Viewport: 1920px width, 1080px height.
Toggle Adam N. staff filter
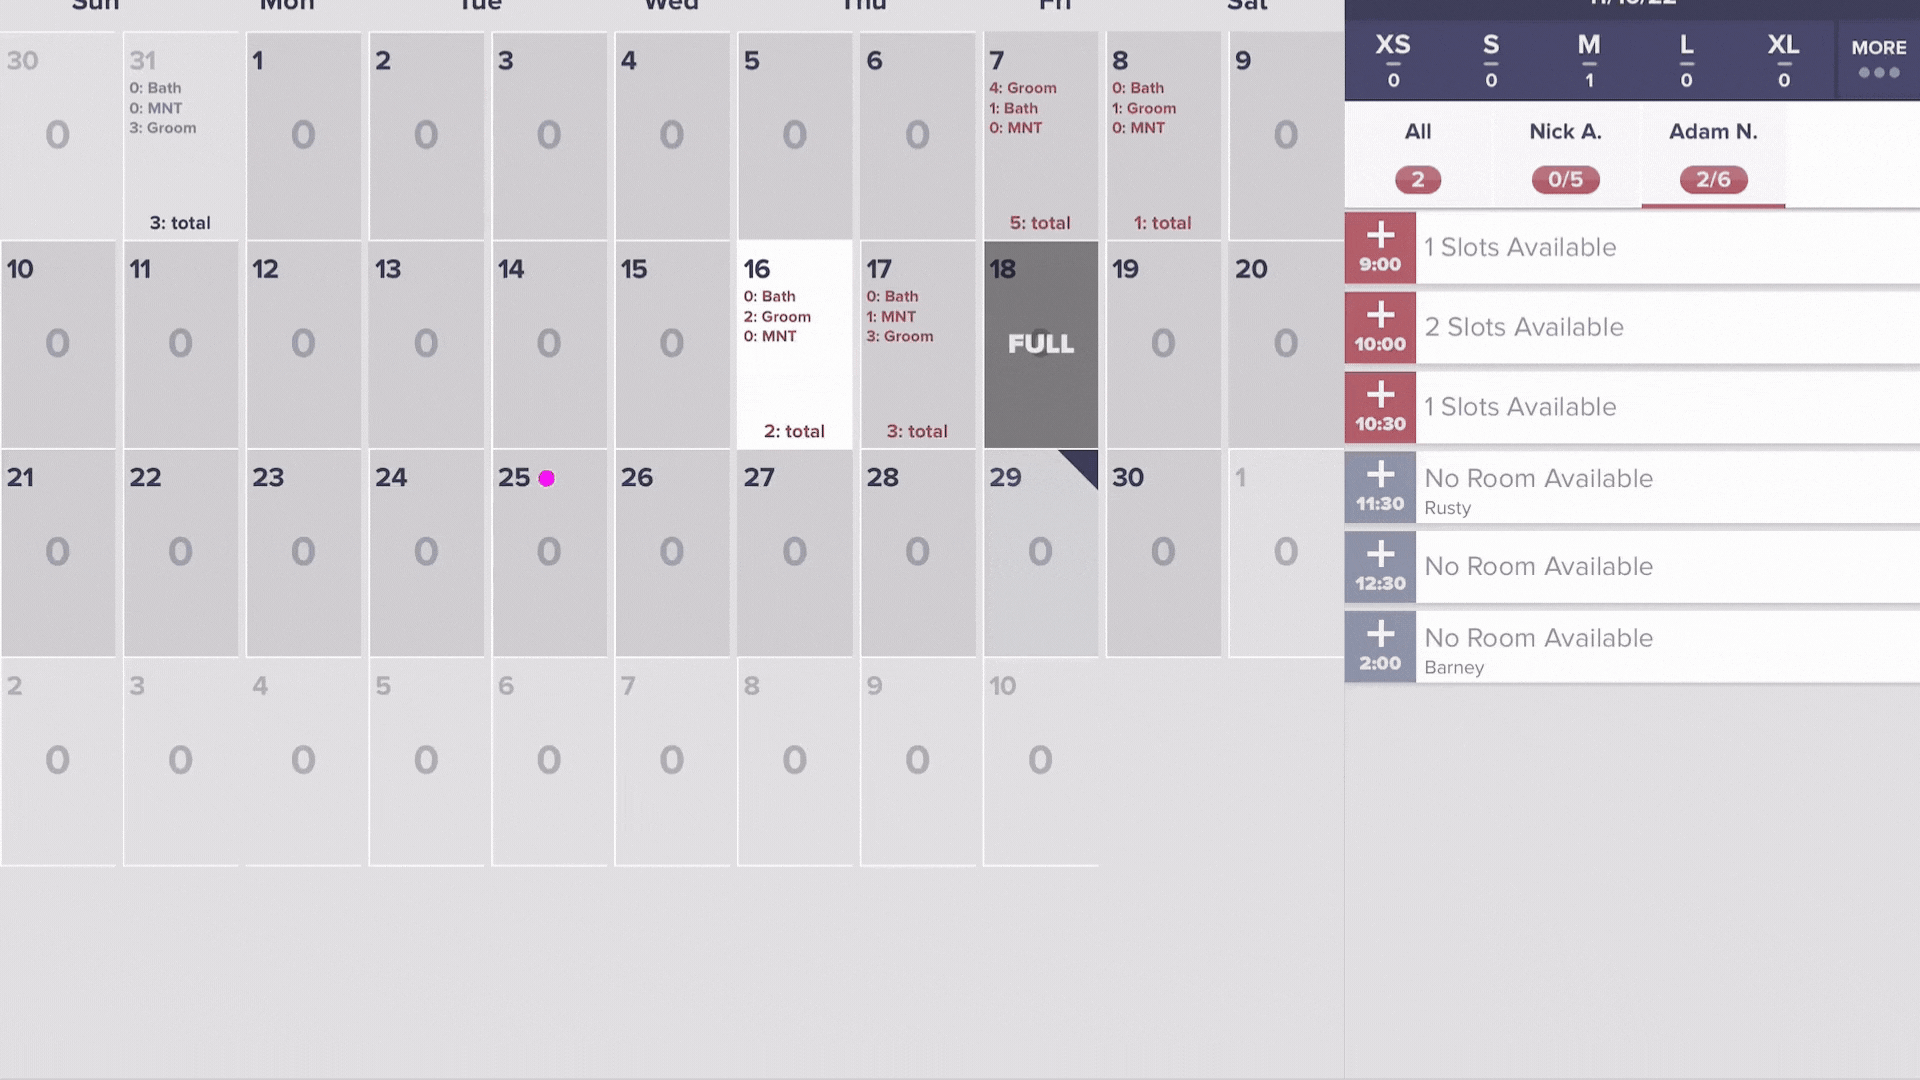(1713, 152)
